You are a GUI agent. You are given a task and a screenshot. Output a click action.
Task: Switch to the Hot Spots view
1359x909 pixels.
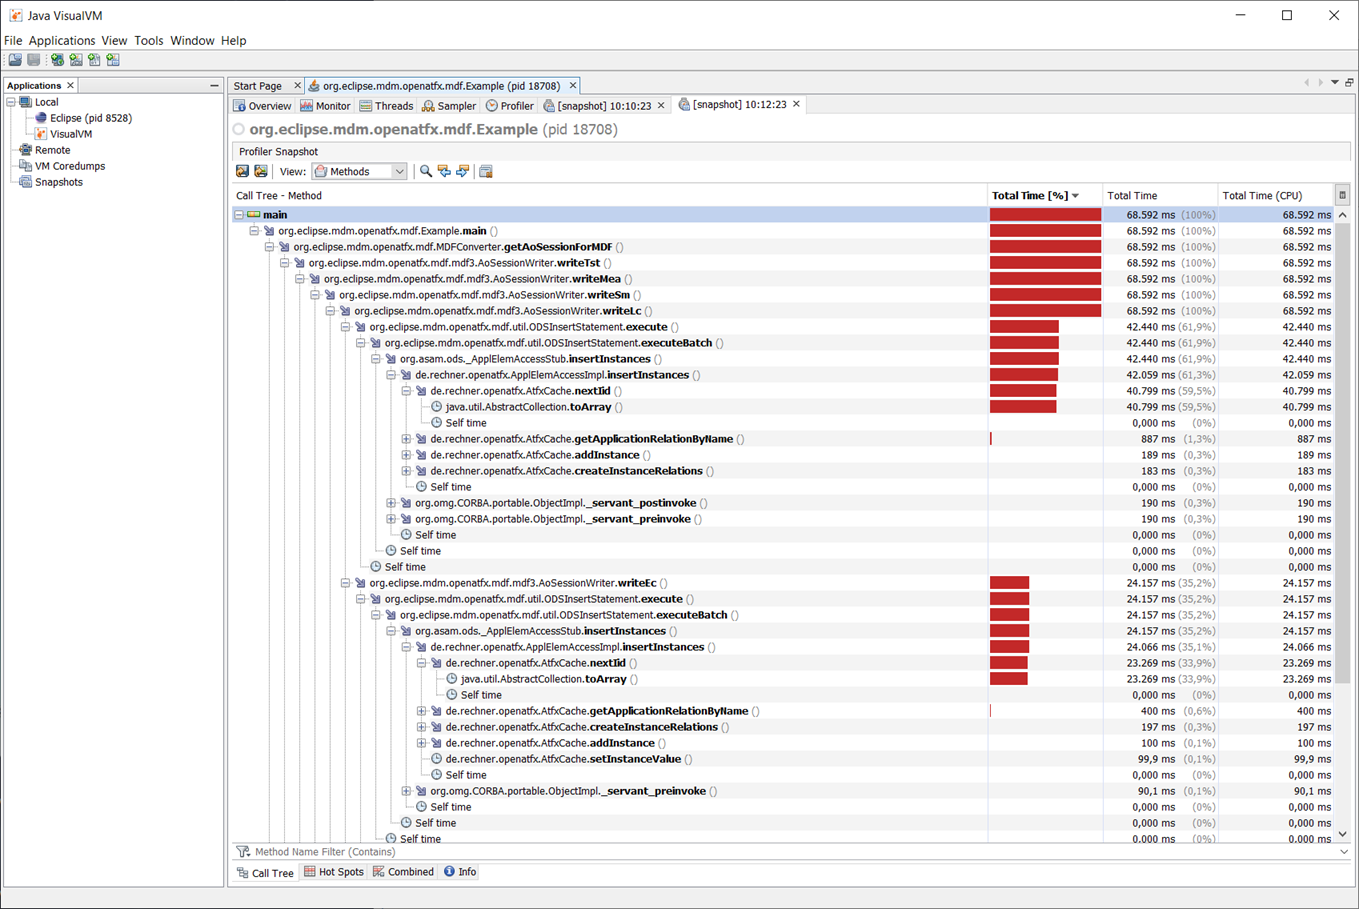(333, 872)
